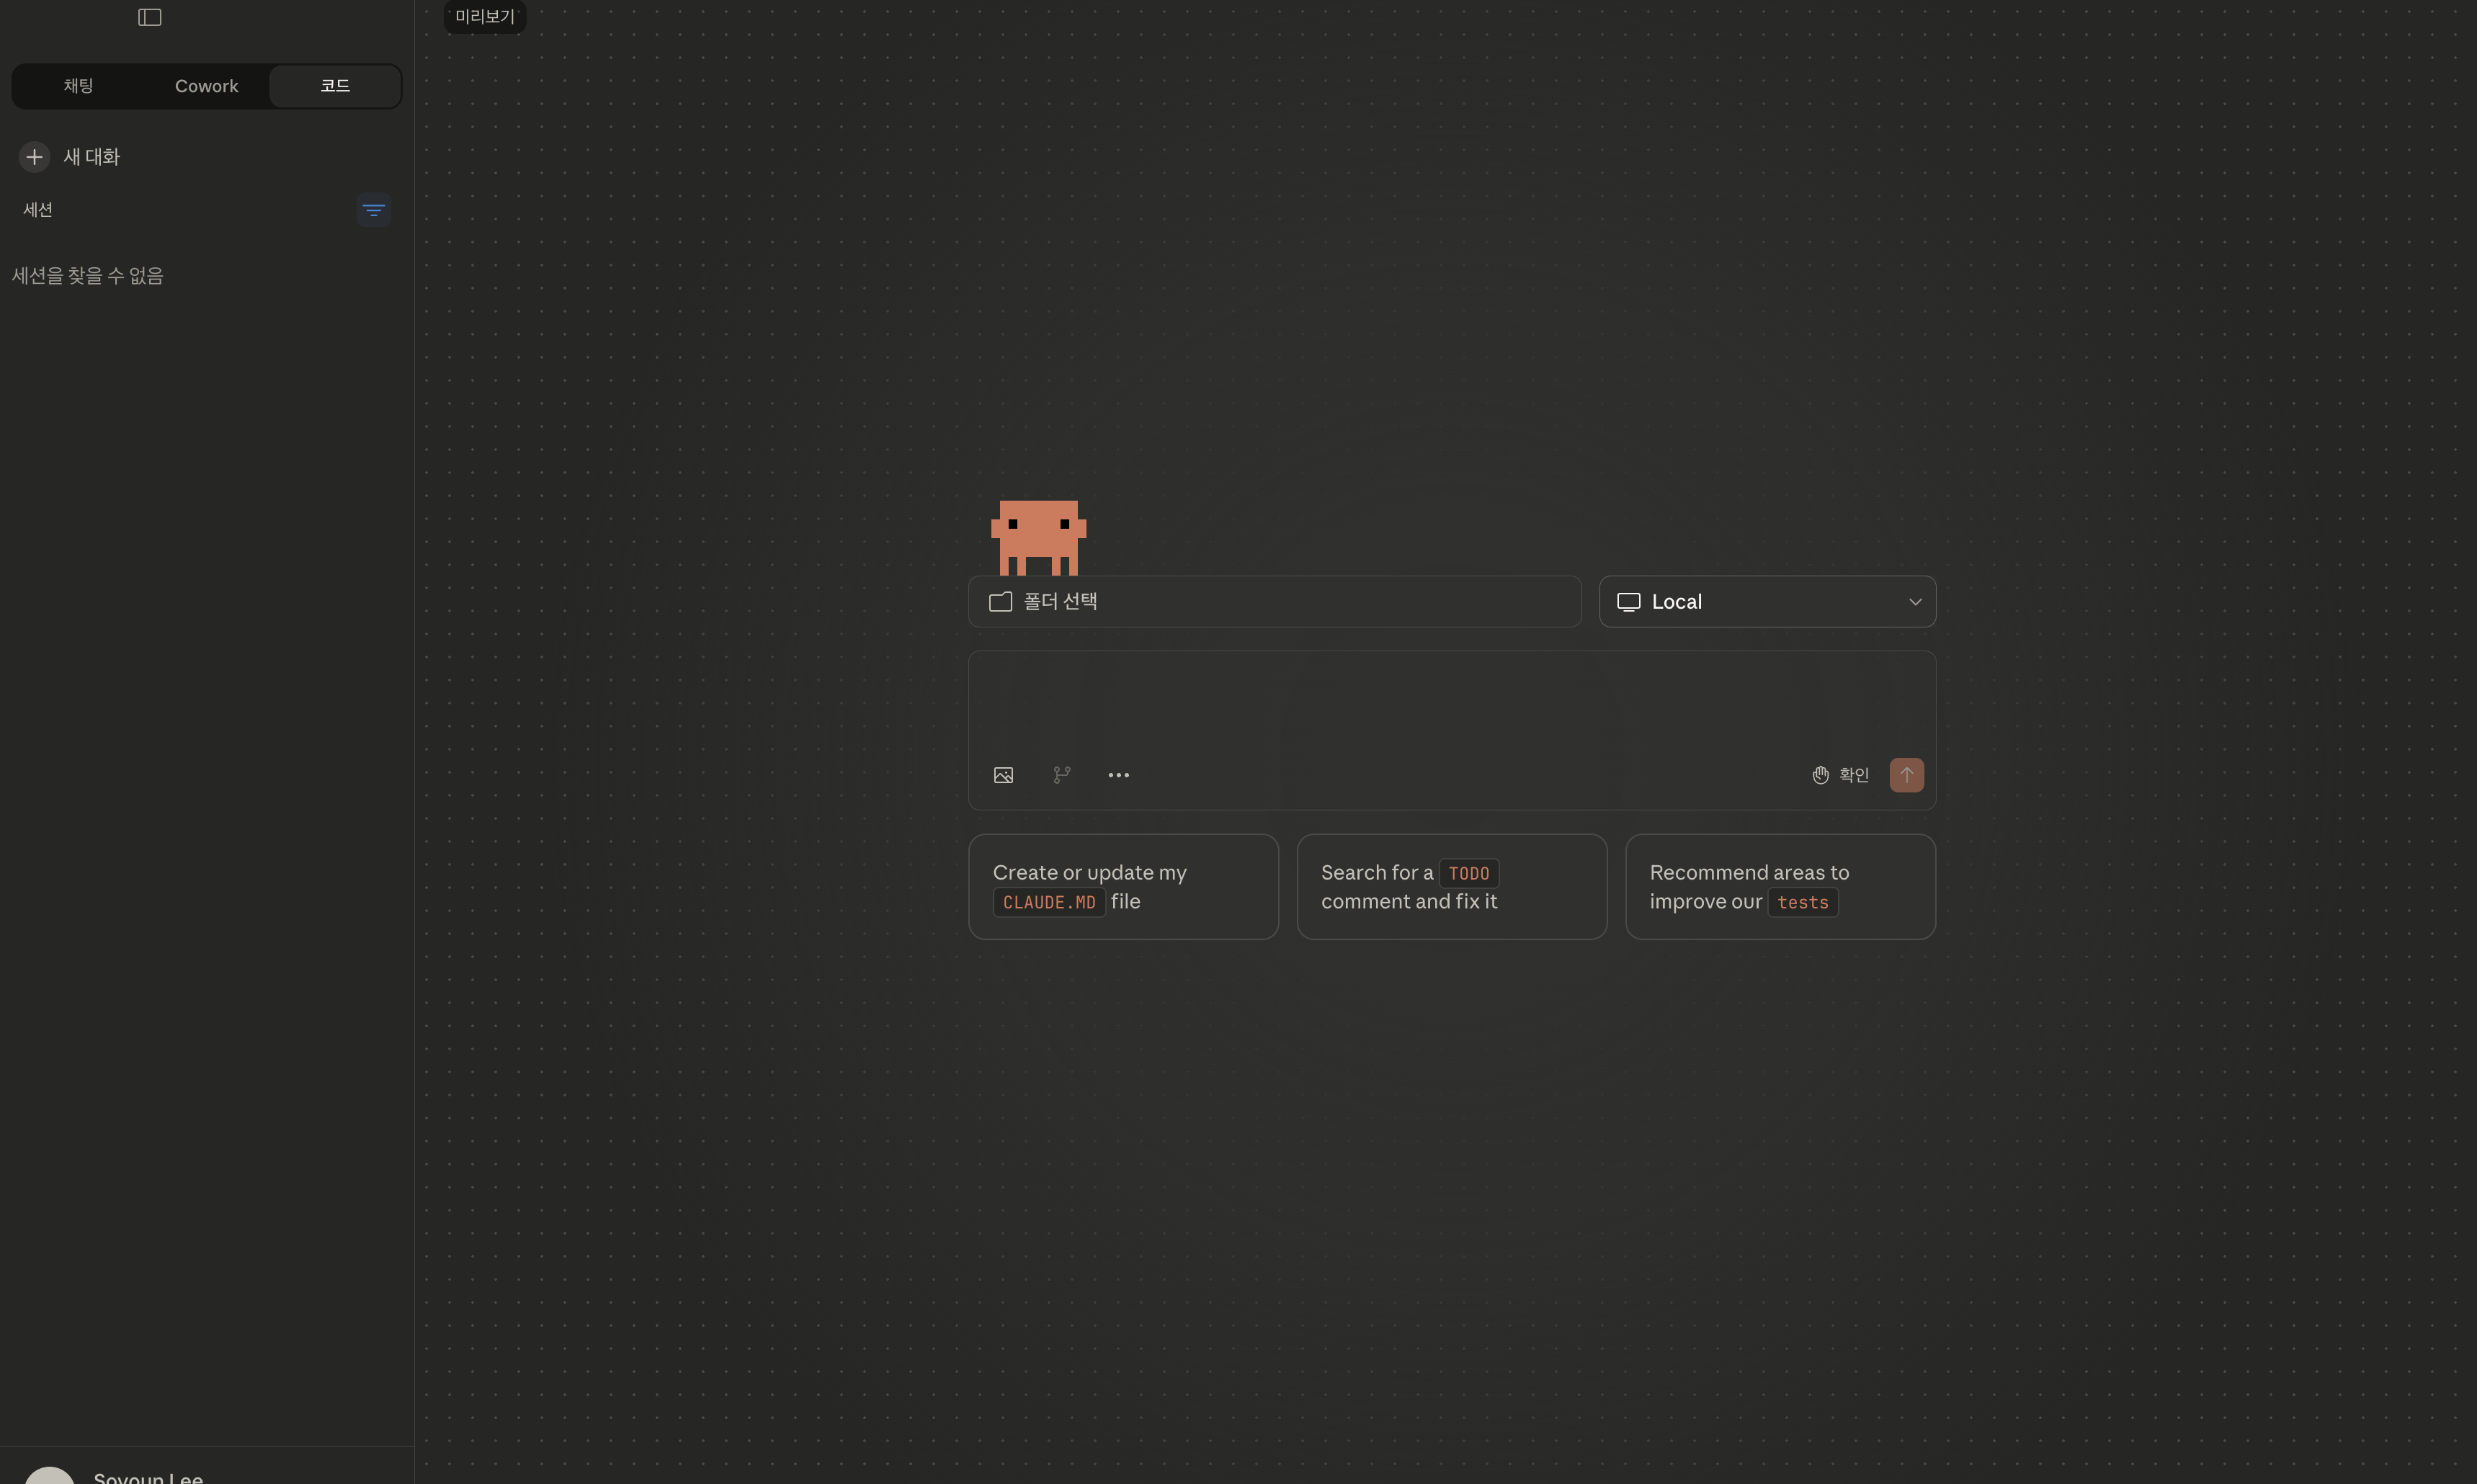Viewport: 2477px width, 1484px height.
Task: Click the git branch icon
Action: (1061, 775)
